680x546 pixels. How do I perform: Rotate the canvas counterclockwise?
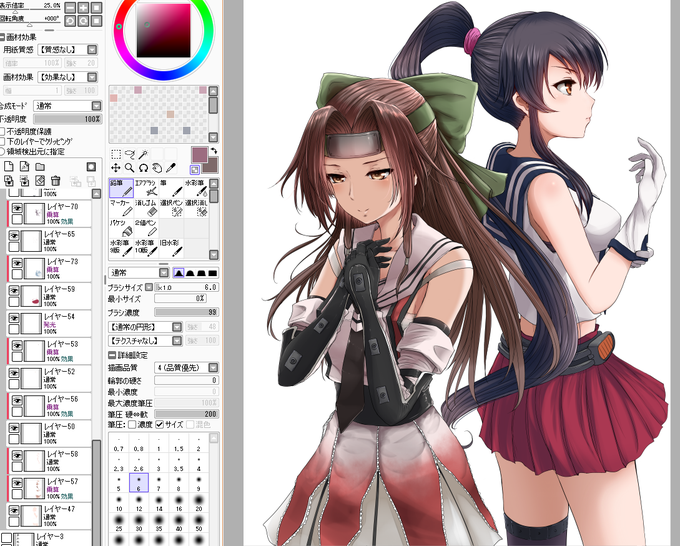[x=70, y=20]
